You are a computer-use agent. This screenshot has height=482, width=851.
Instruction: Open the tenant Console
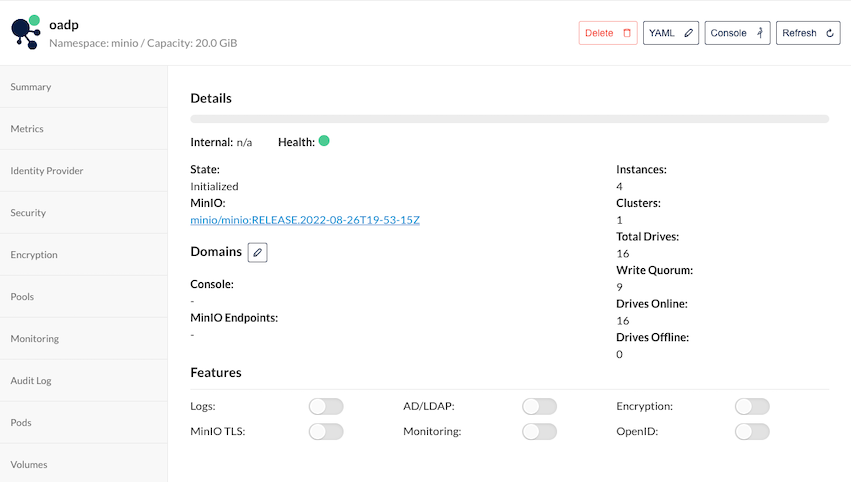click(737, 33)
